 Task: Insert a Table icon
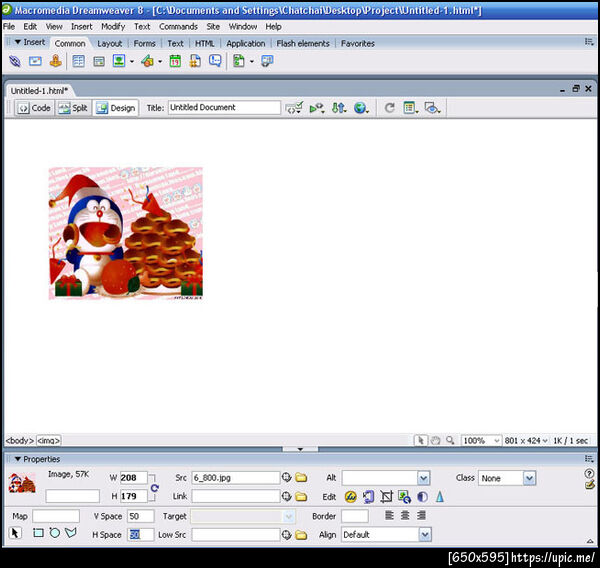[78, 61]
